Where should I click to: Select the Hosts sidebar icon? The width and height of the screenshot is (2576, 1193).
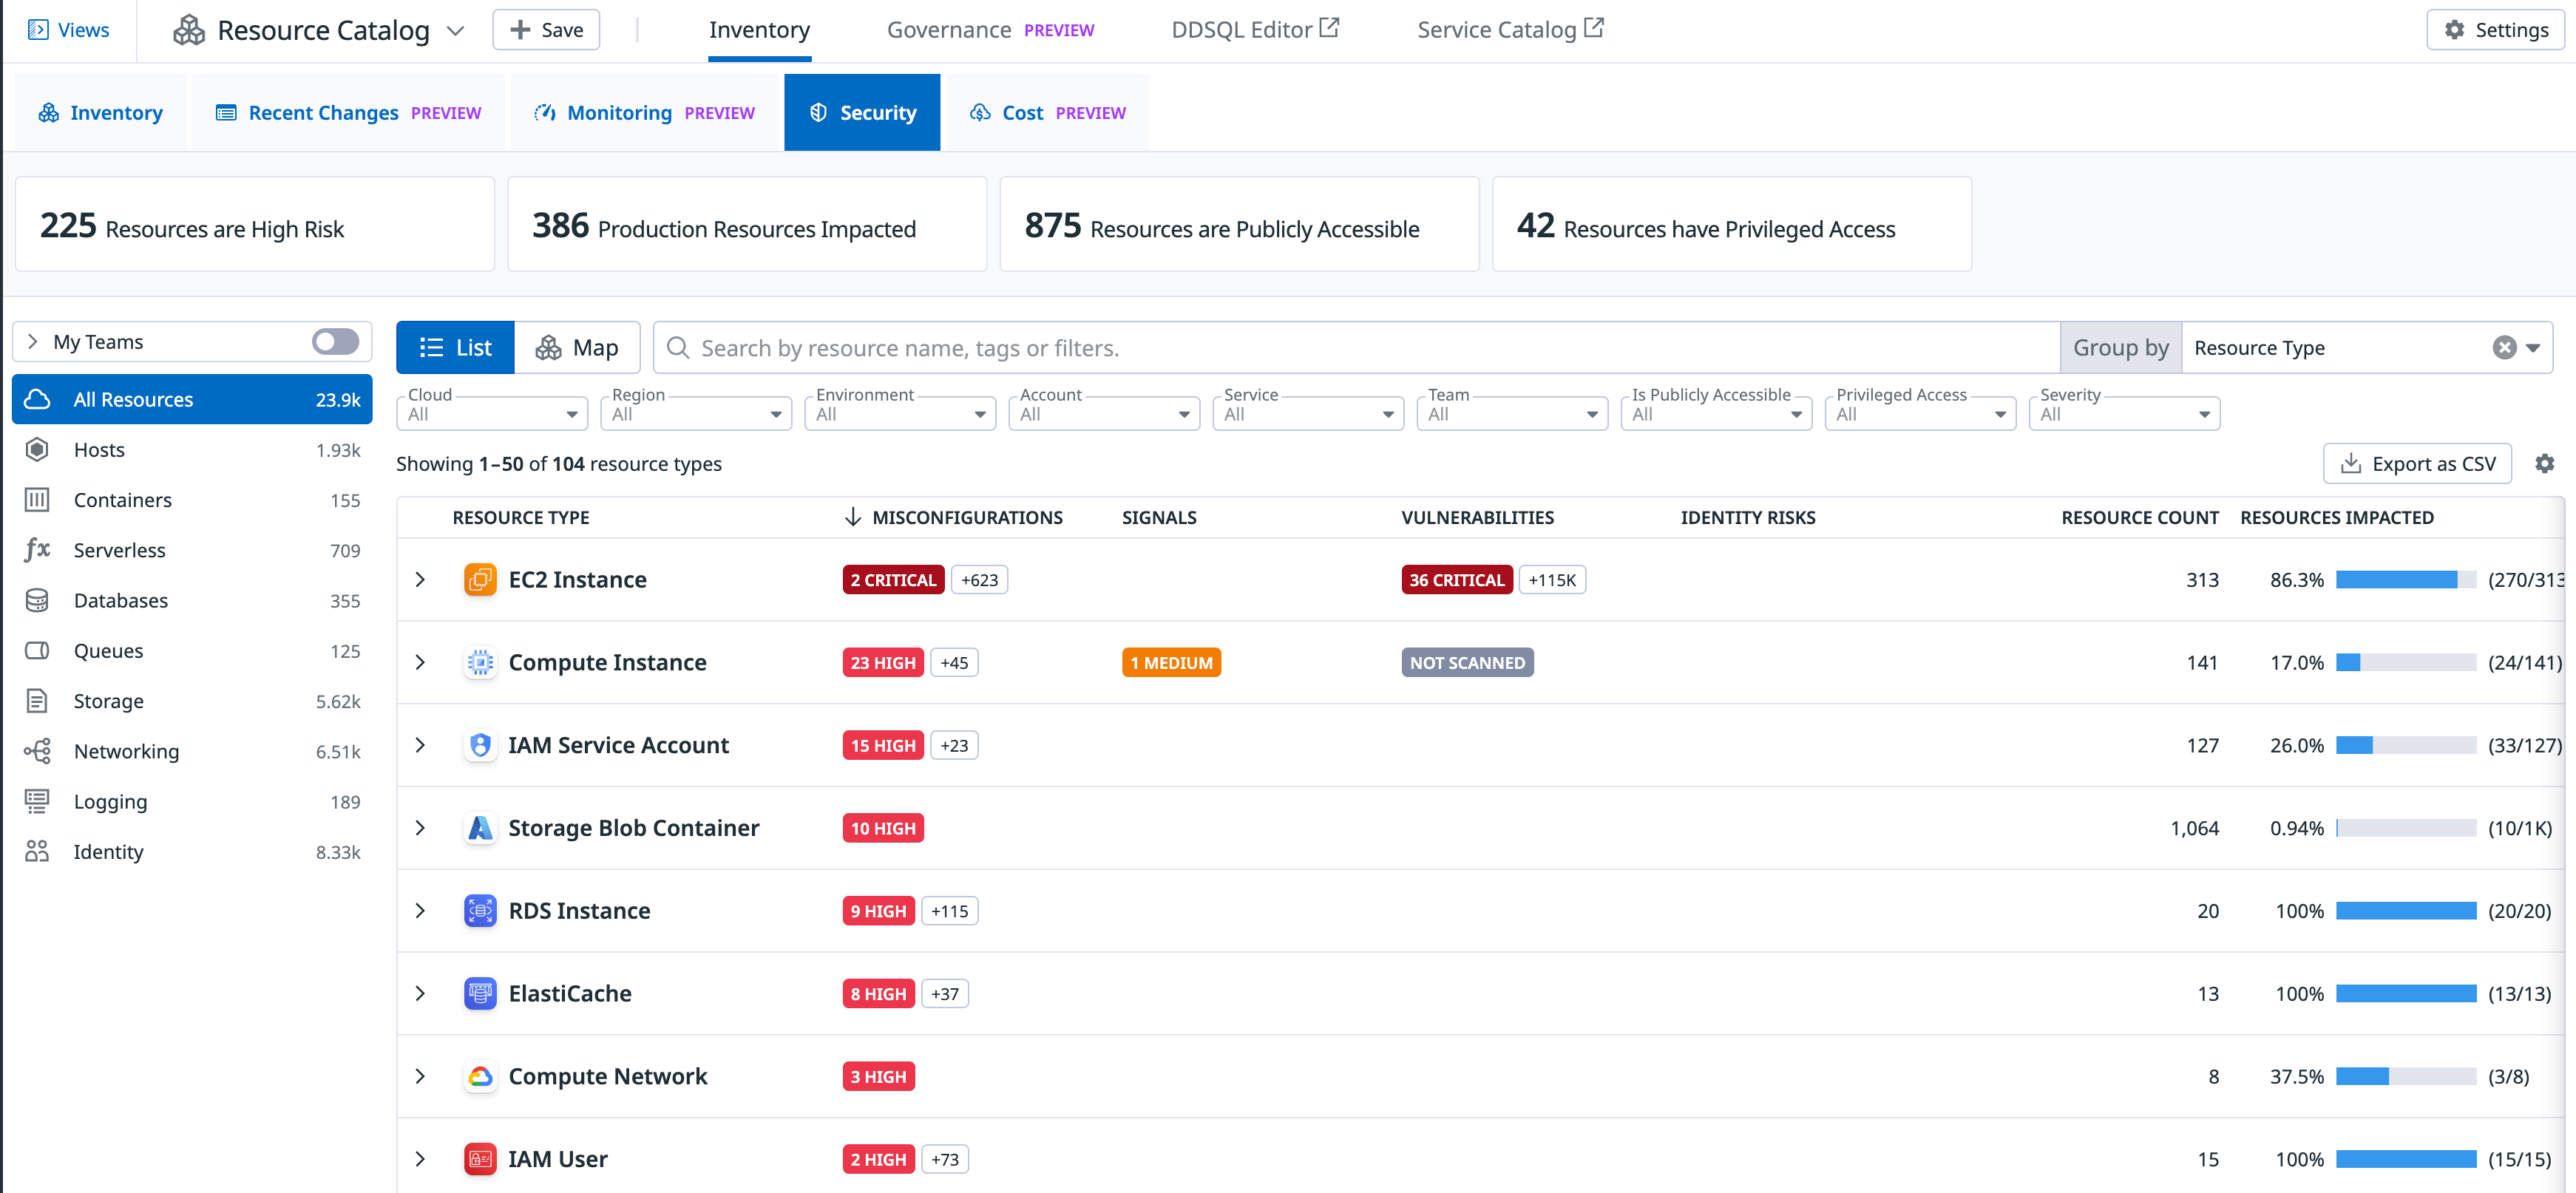pos(37,449)
